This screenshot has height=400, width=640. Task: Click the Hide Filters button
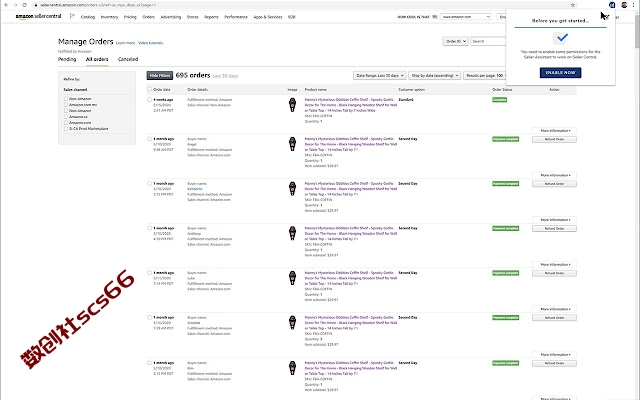click(x=160, y=76)
